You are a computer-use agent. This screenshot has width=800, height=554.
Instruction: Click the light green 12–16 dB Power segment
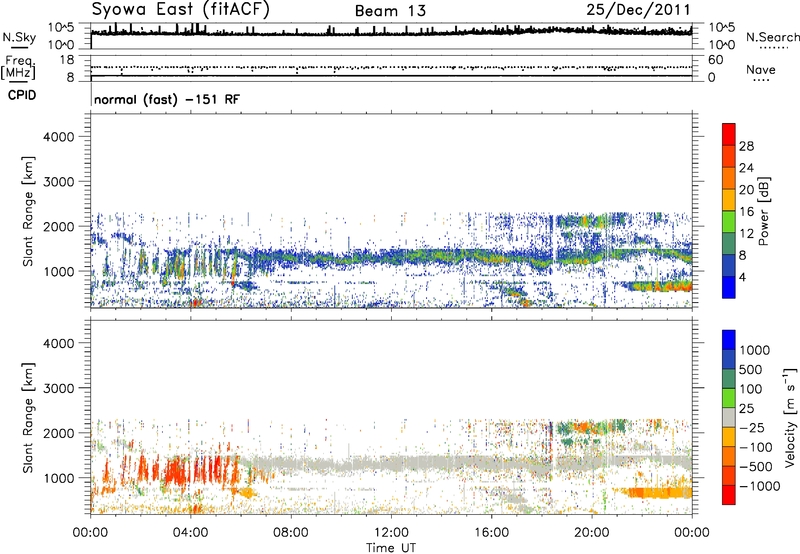pyautogui.click(x=729, y=222)
